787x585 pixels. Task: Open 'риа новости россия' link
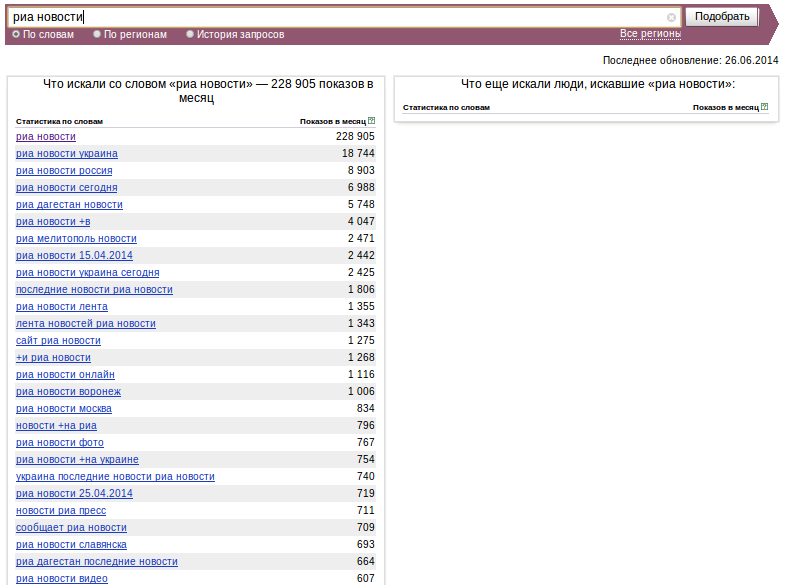coord(64,171)
